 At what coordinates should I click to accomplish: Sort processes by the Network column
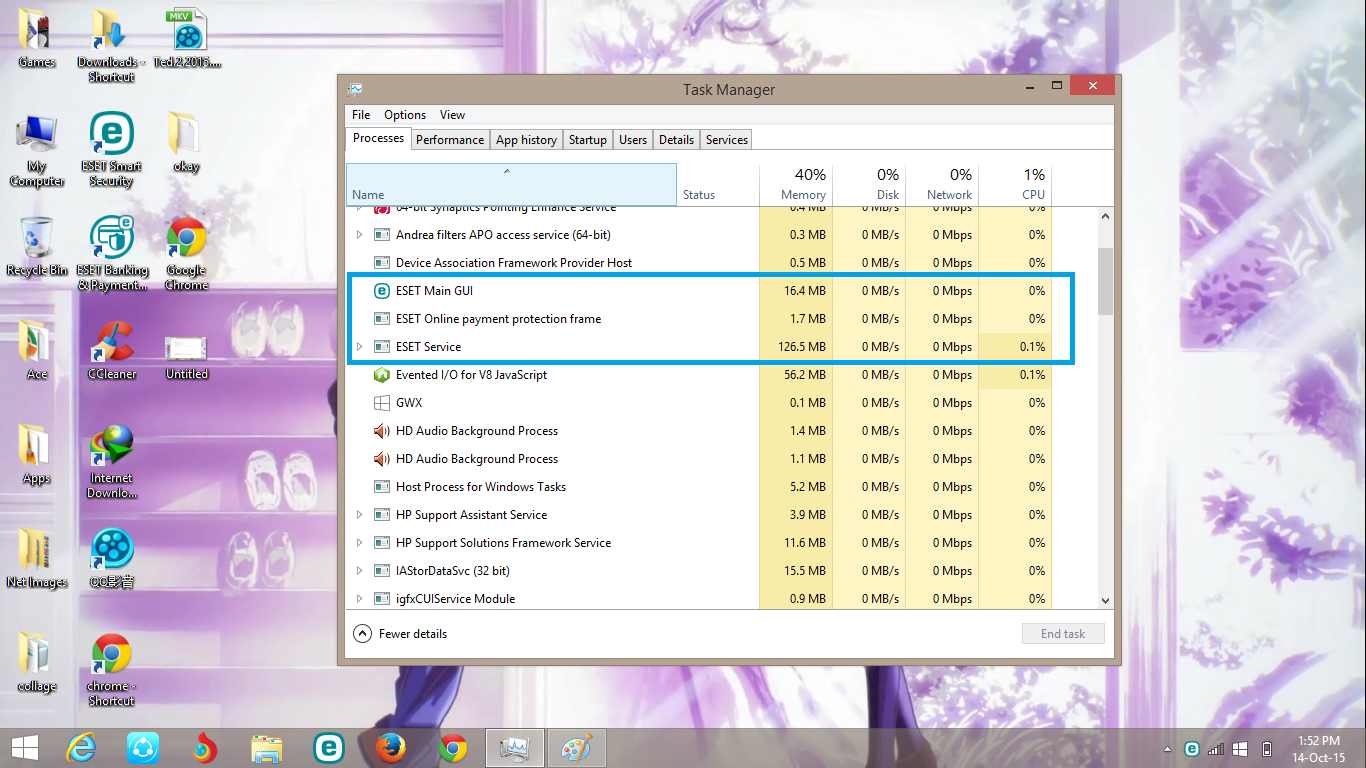tap(942, 185)
